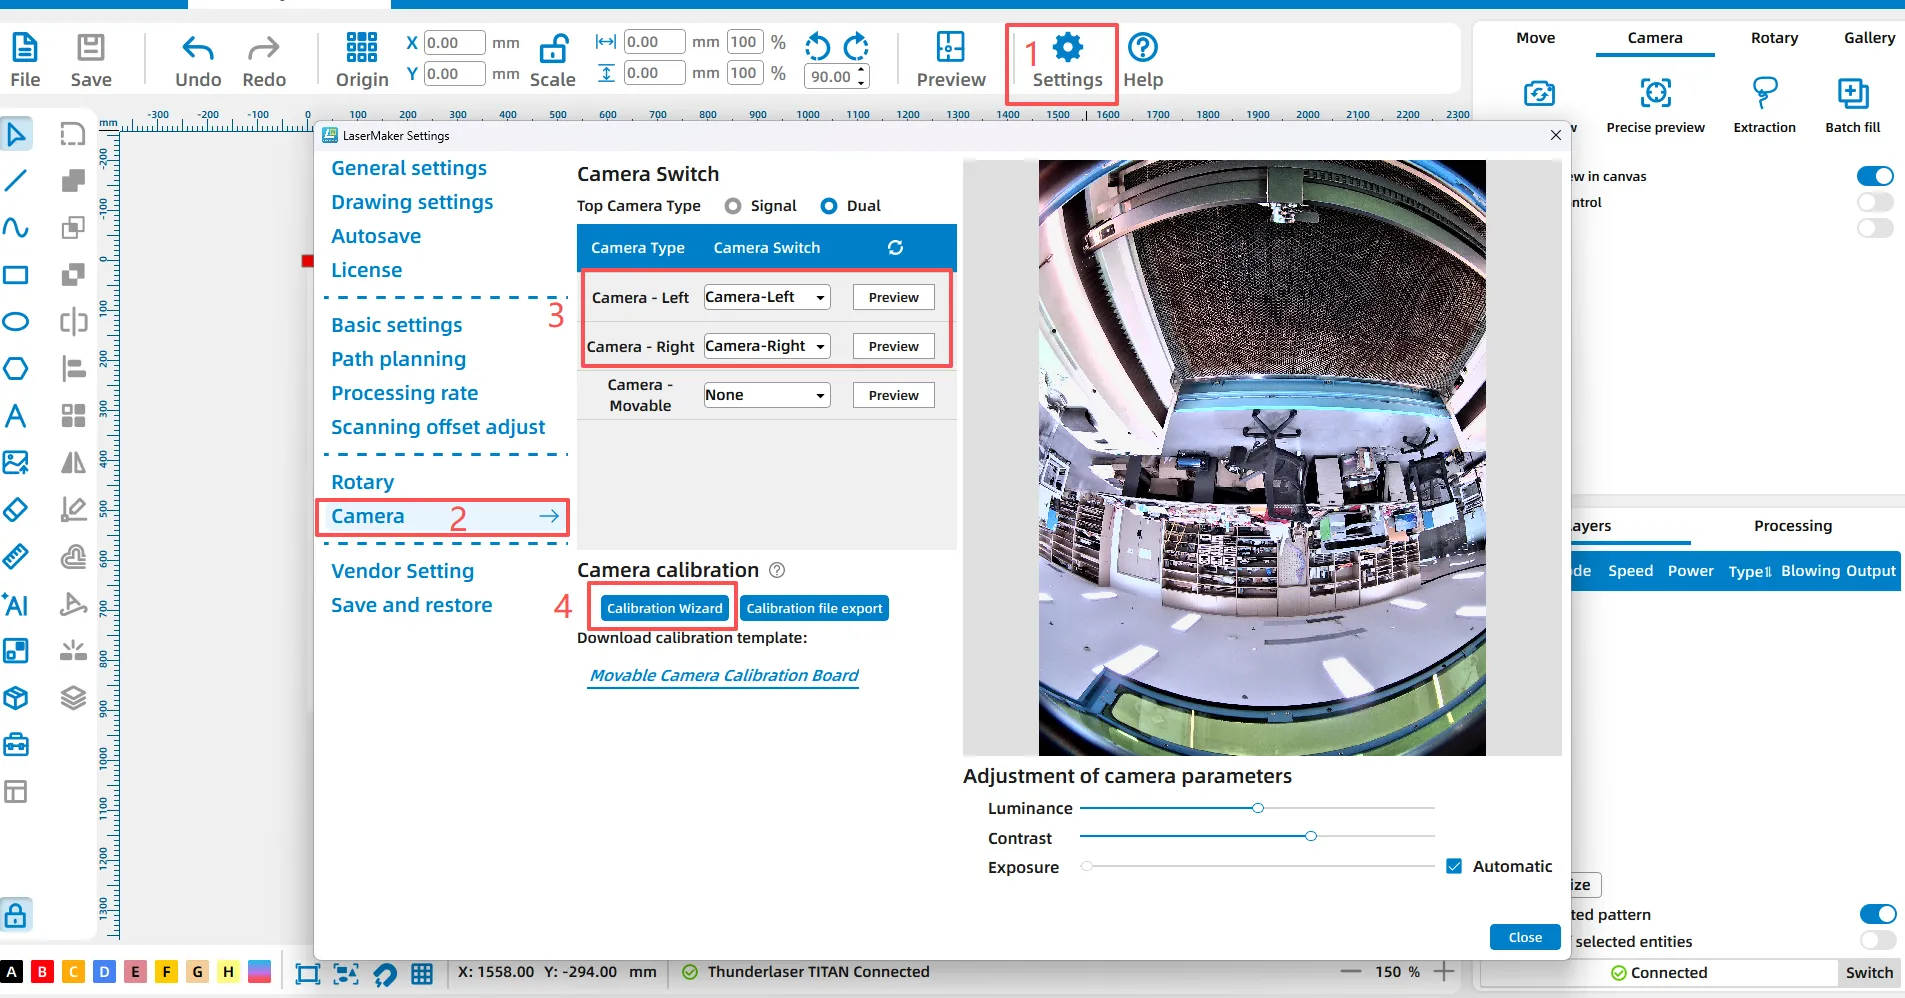Image resolution: width=1905 pixels, height=998 pixels.
Task: Click the Origin grid icon
Action: [x=361, y=47]
